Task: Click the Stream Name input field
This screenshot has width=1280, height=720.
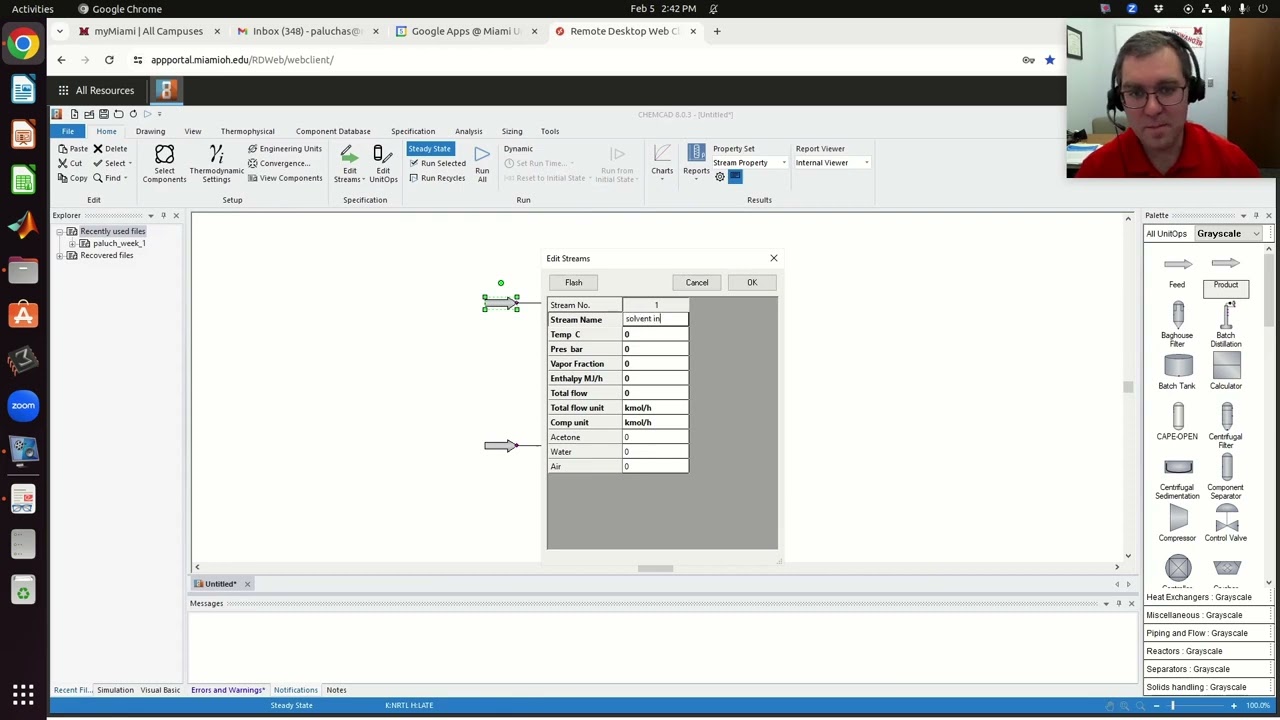Action: coord(655,319)
